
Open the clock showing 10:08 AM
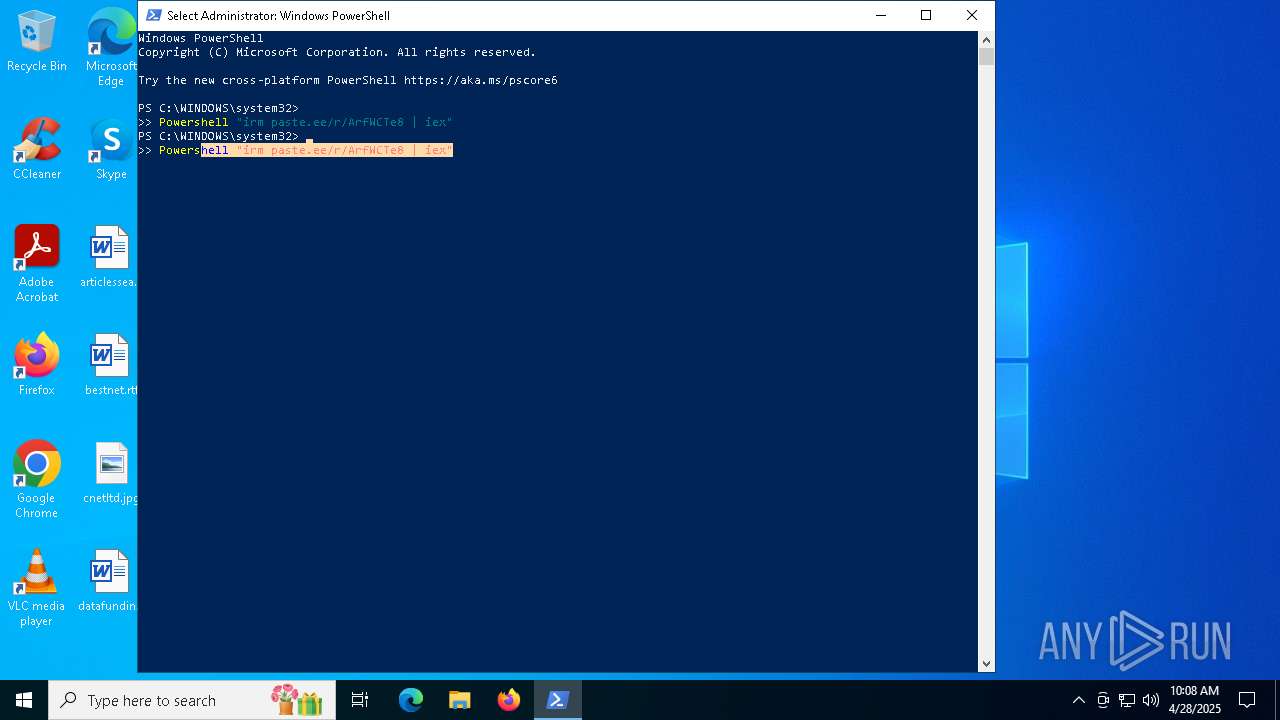click(1195, 700)
